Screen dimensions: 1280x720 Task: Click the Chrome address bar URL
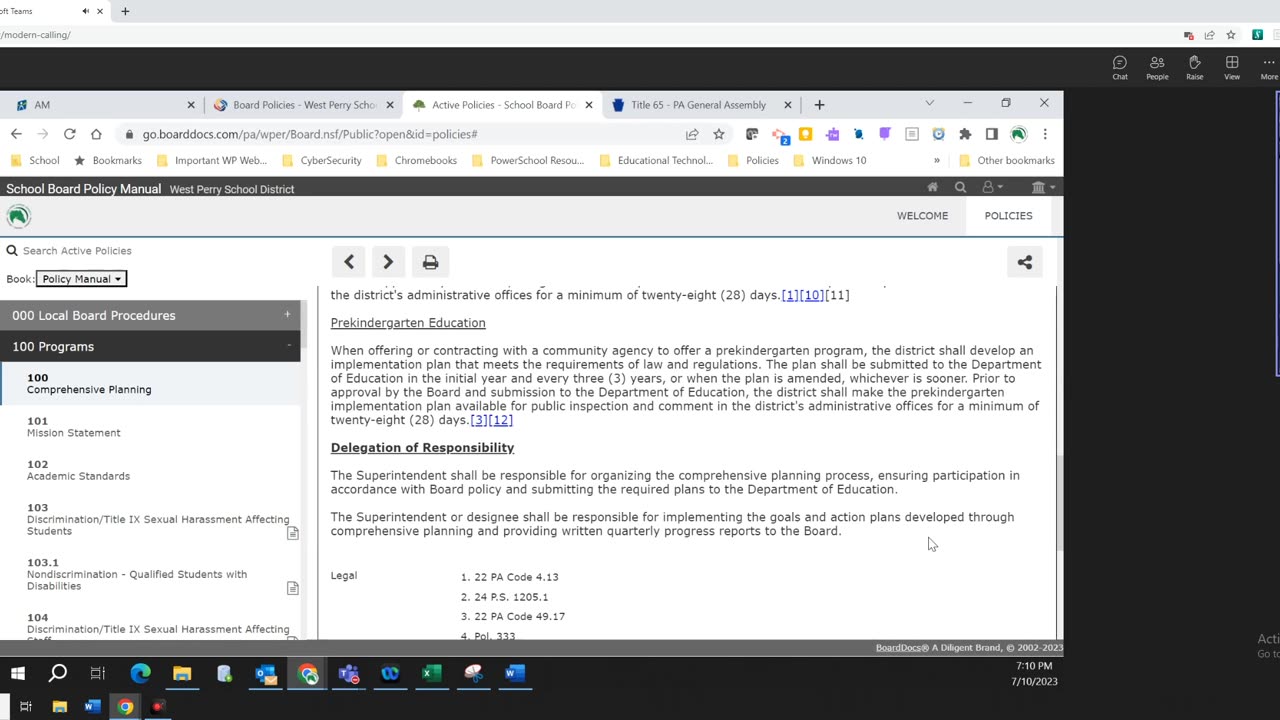[310, 134]
